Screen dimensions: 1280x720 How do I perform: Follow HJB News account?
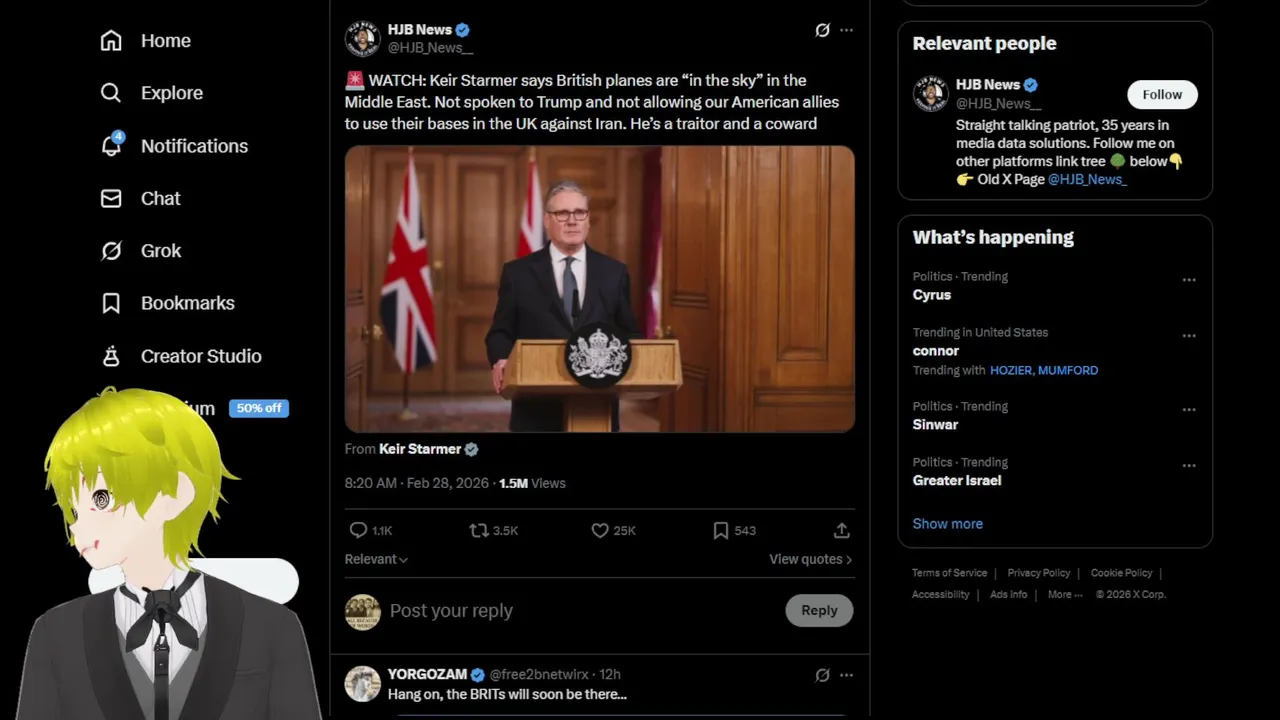coord(1162,94)
